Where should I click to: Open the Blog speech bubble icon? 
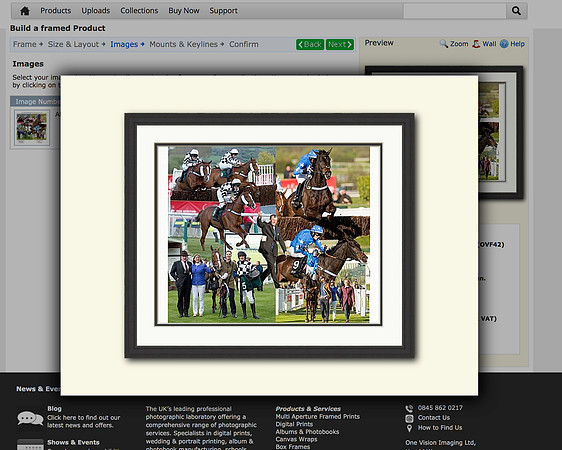coord(30,418)
